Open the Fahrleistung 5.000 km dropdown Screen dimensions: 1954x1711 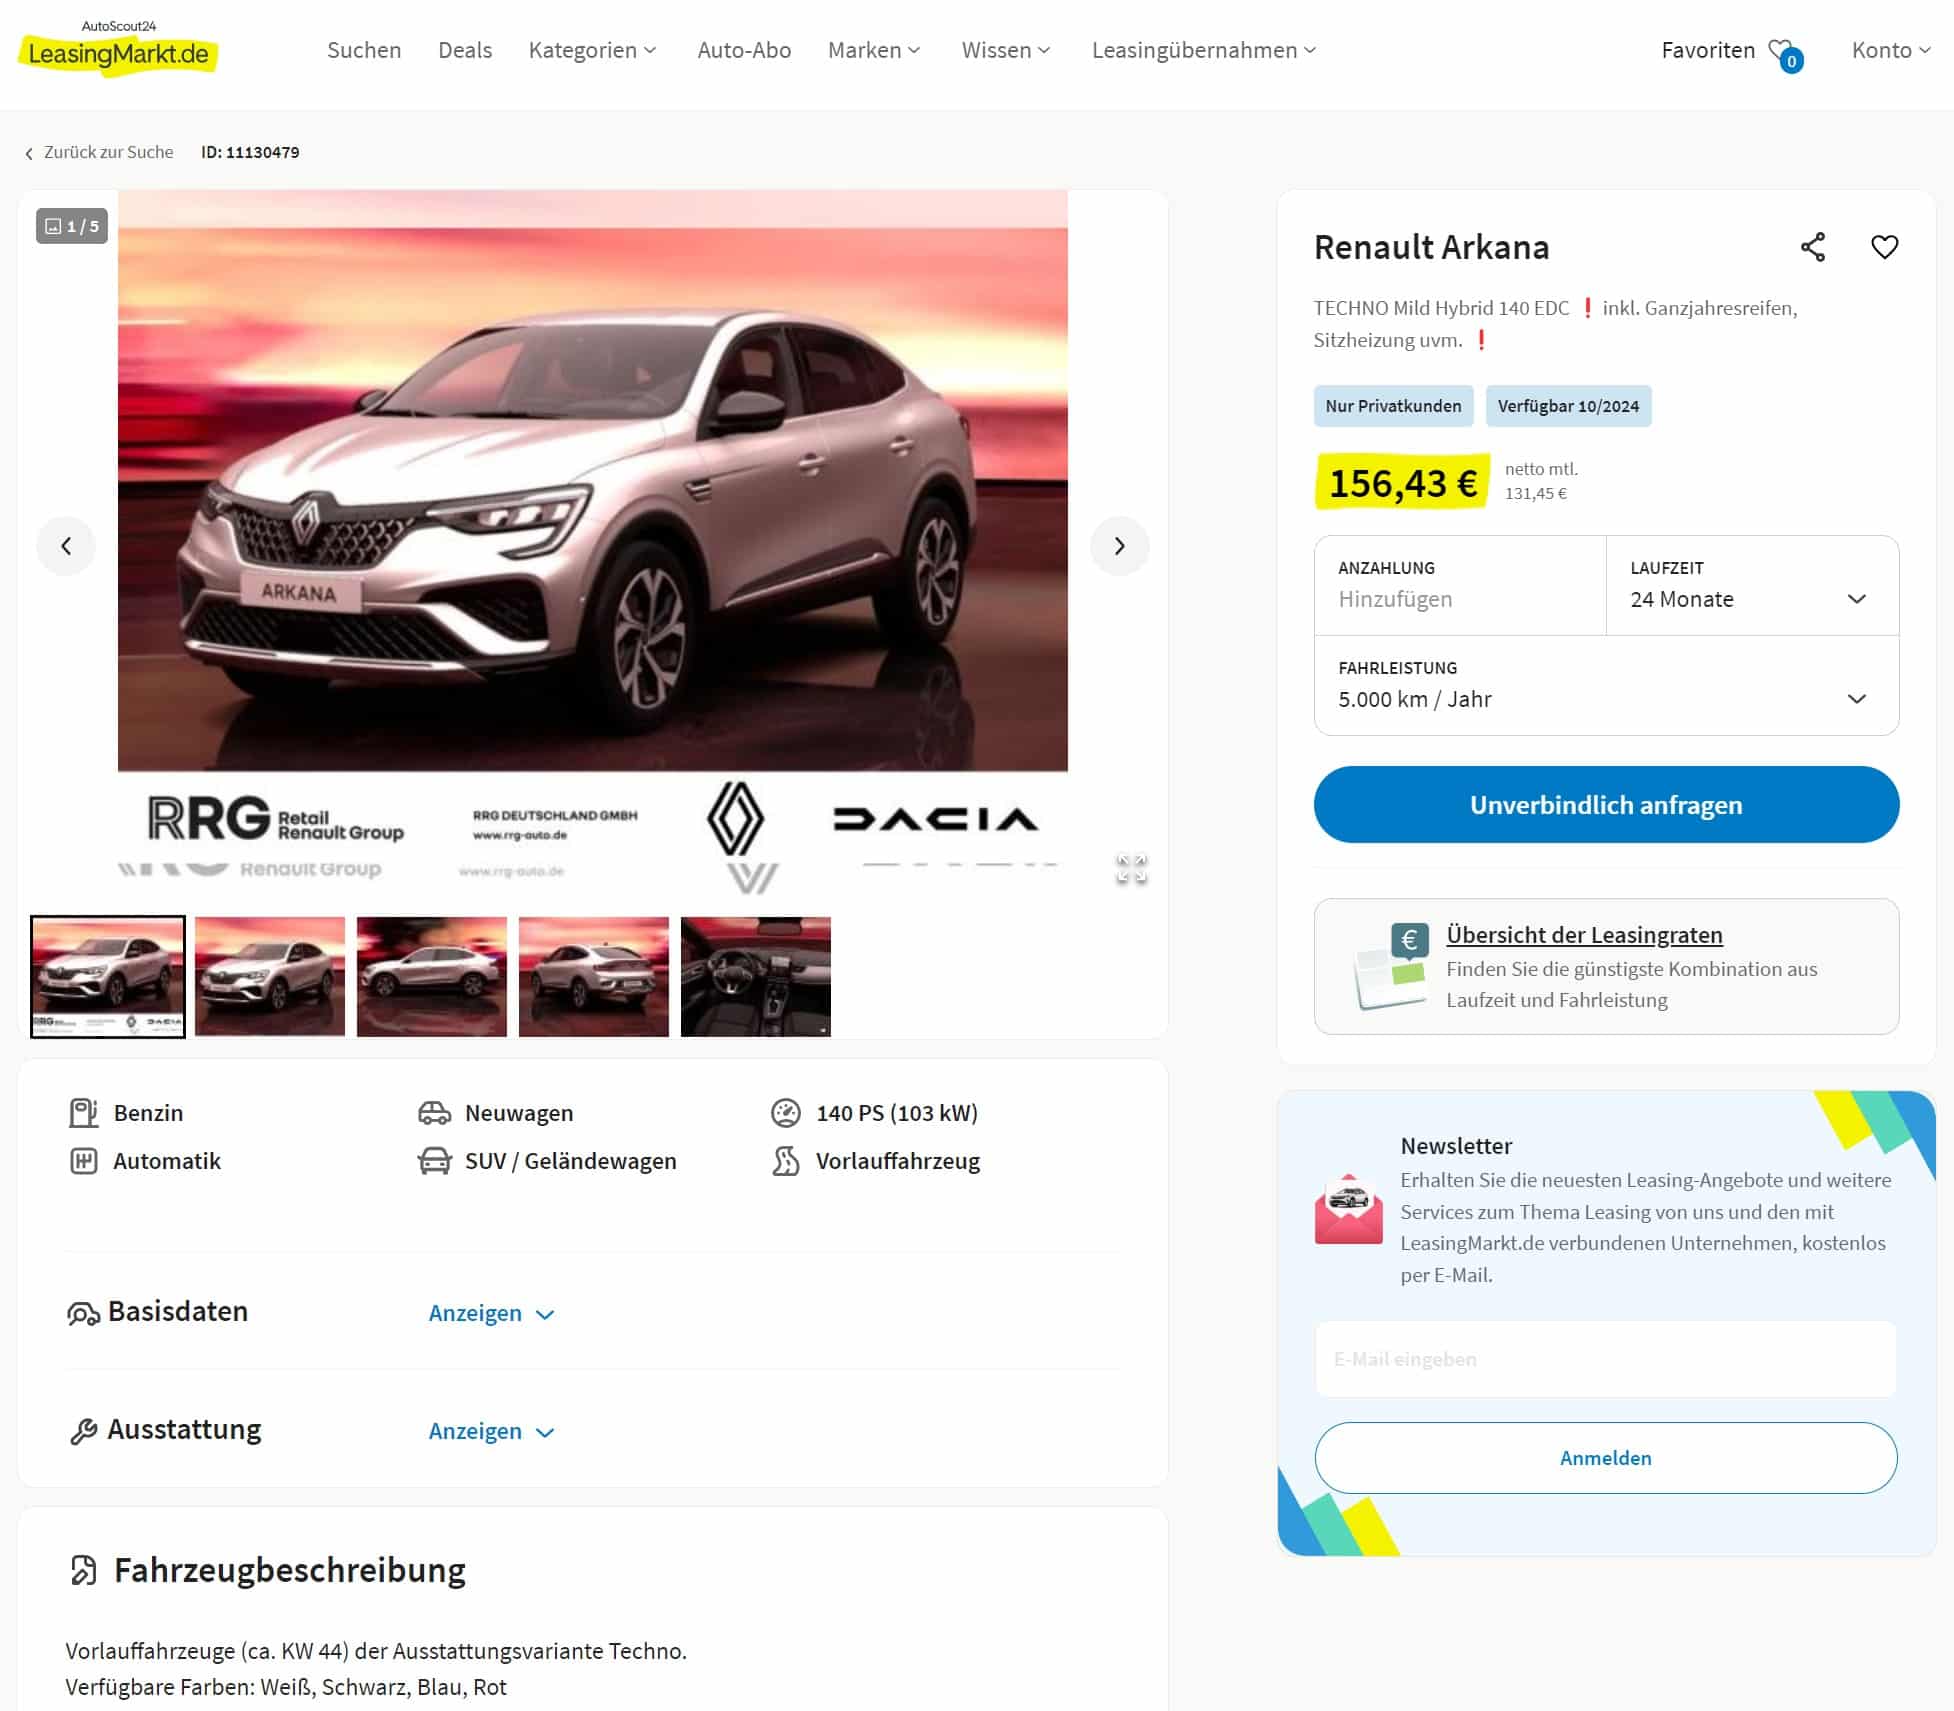click(1606, 685)
